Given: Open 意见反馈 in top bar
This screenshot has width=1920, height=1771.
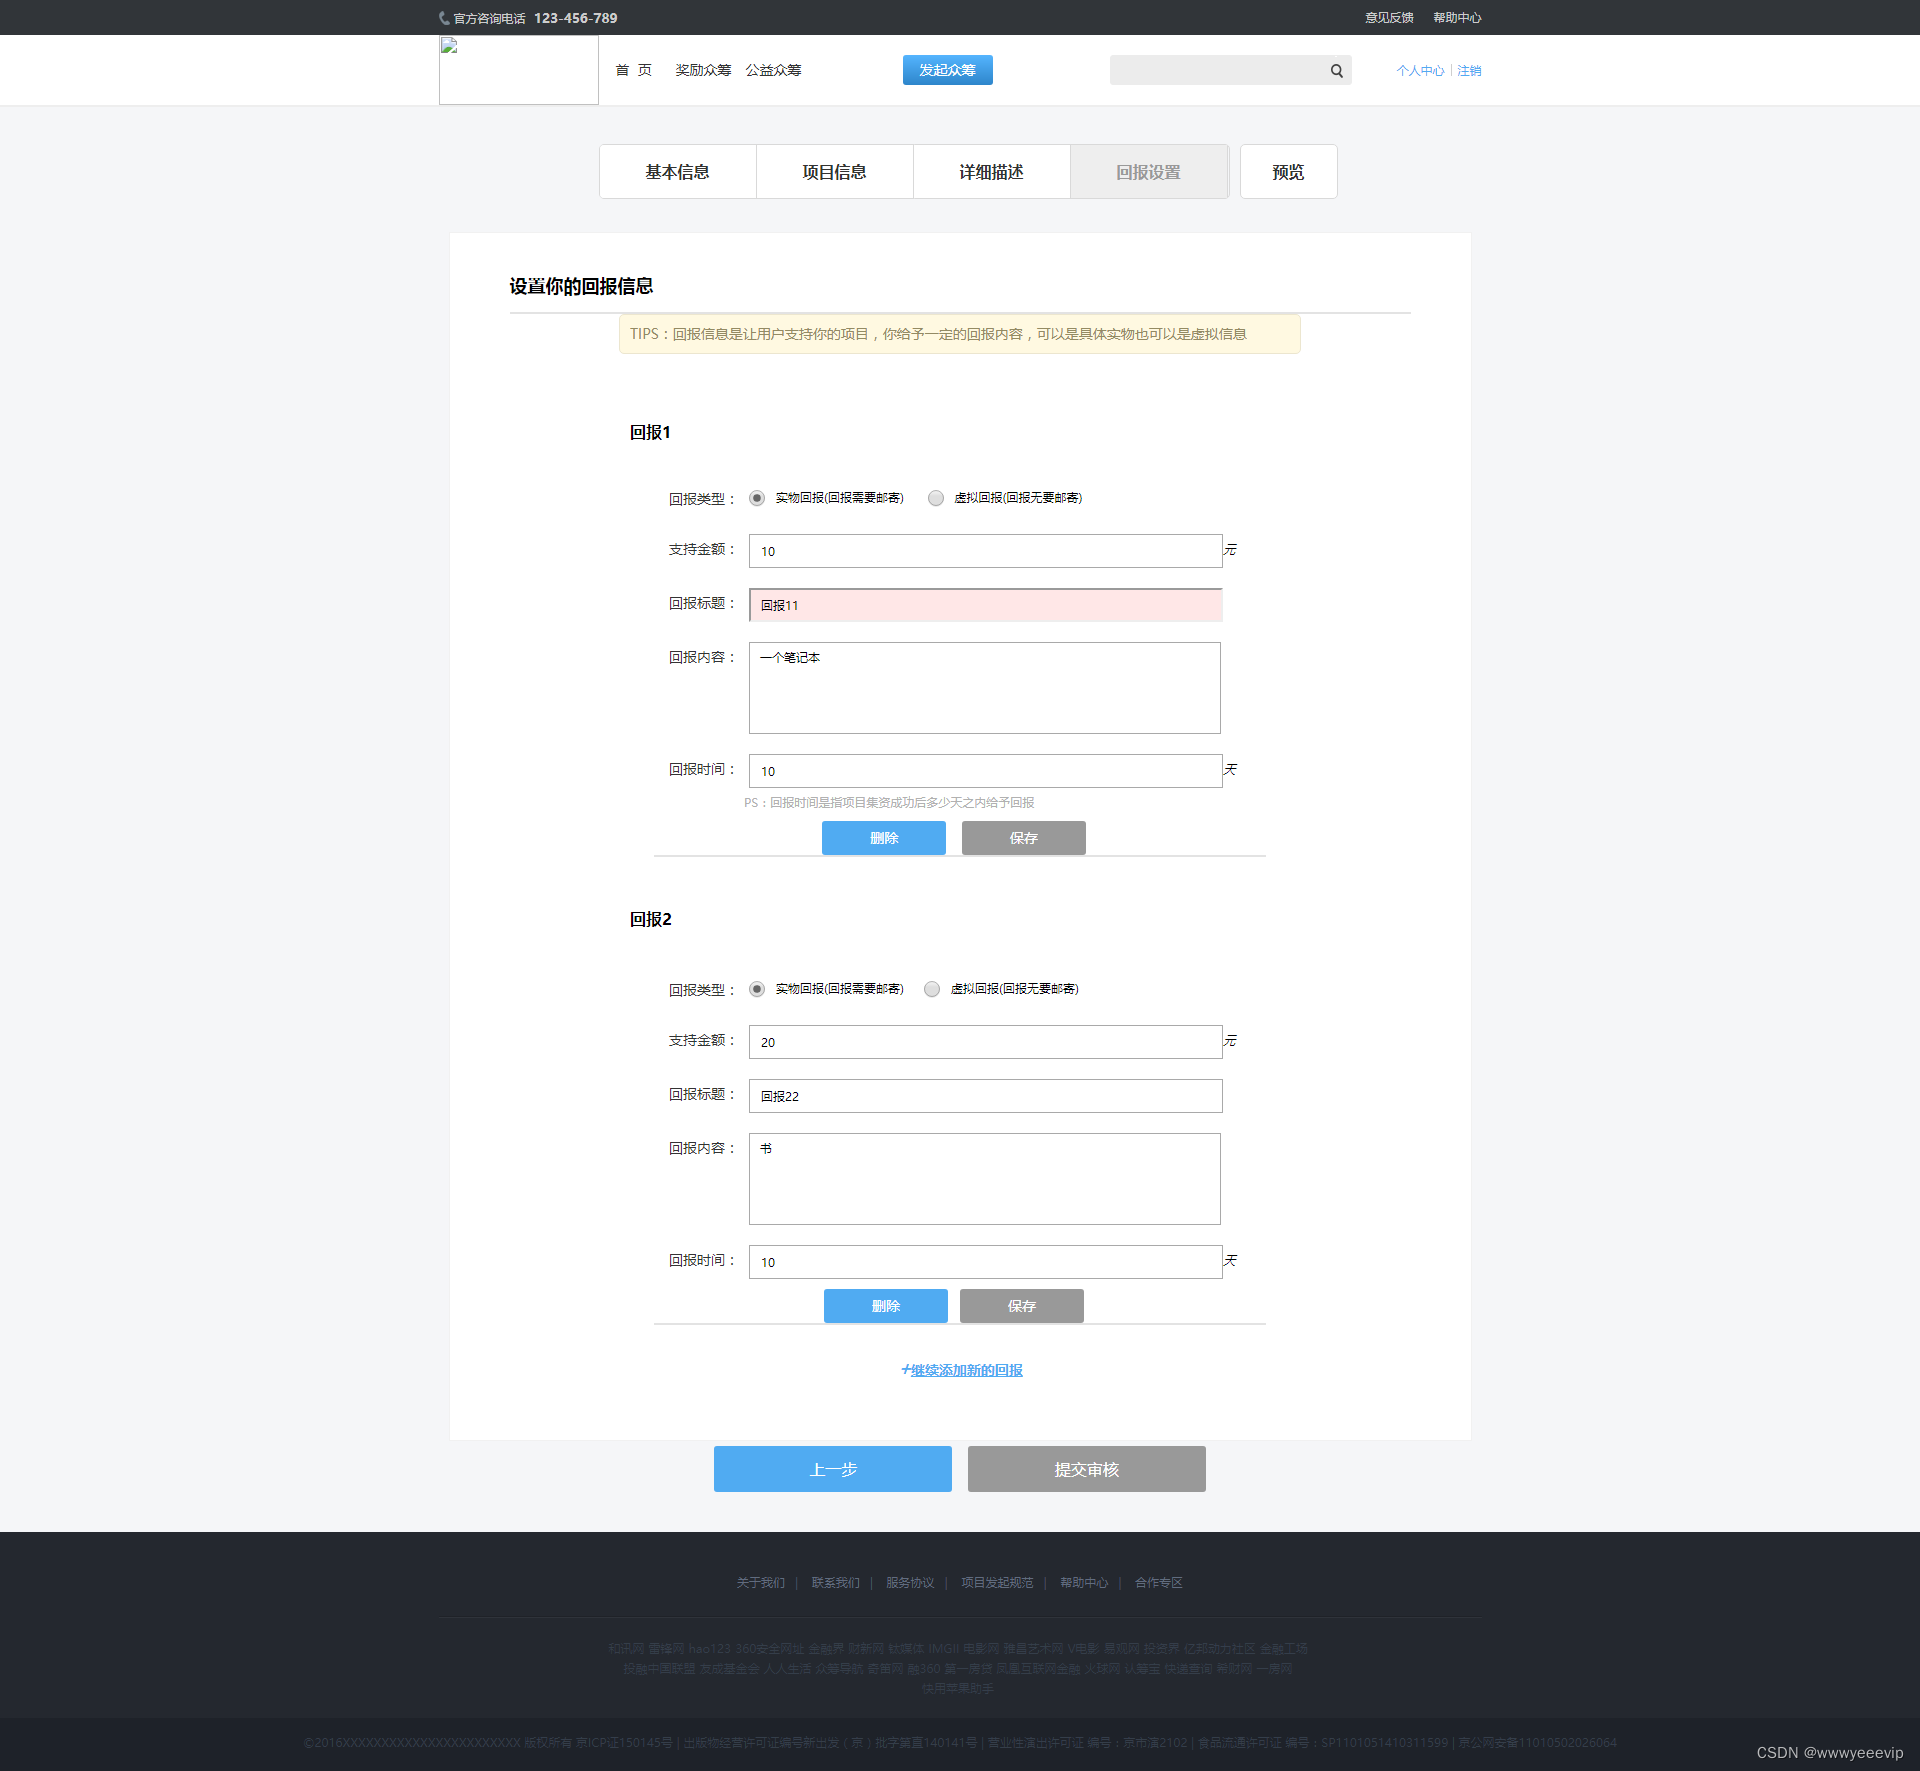Looking at the screenshot, I should [1389, 18].
